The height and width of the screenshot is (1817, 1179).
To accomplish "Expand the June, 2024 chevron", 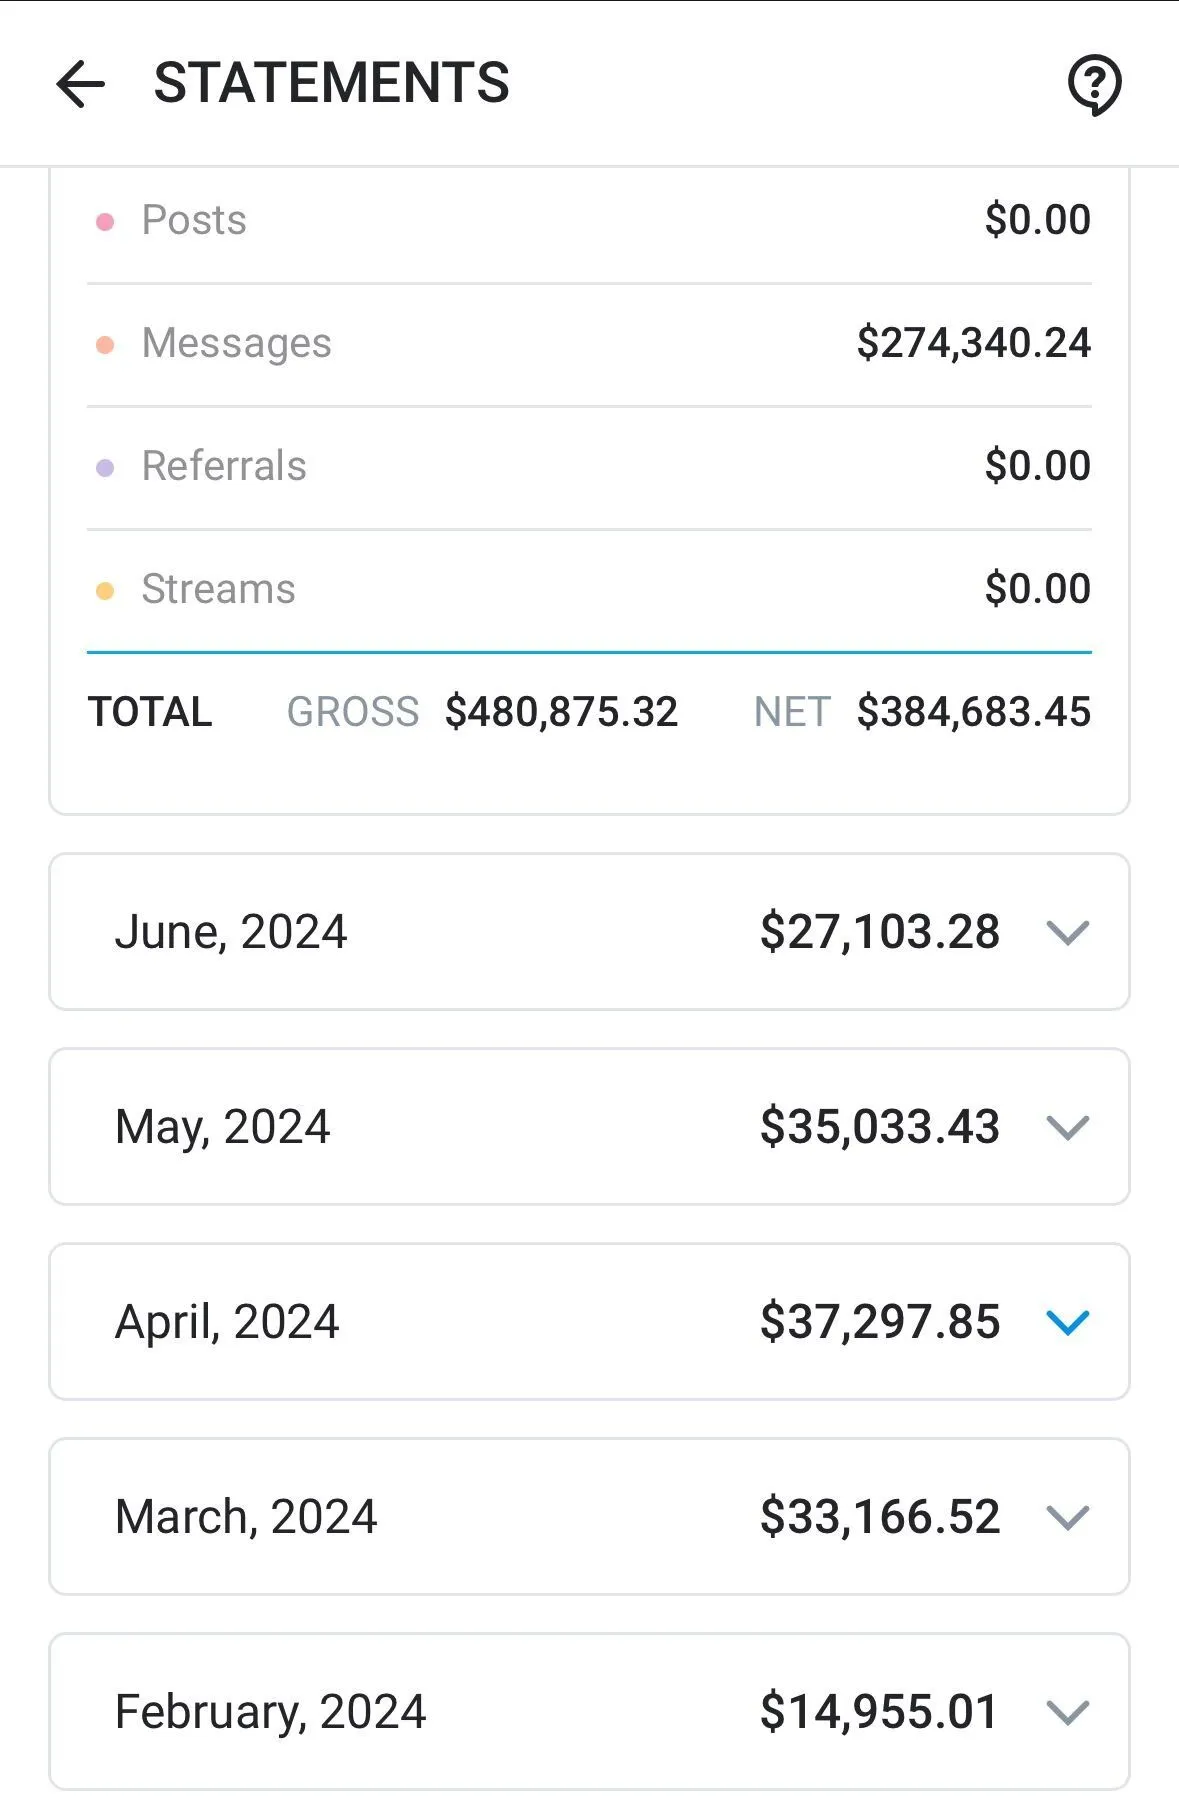I will click(x=1067, y=933).
